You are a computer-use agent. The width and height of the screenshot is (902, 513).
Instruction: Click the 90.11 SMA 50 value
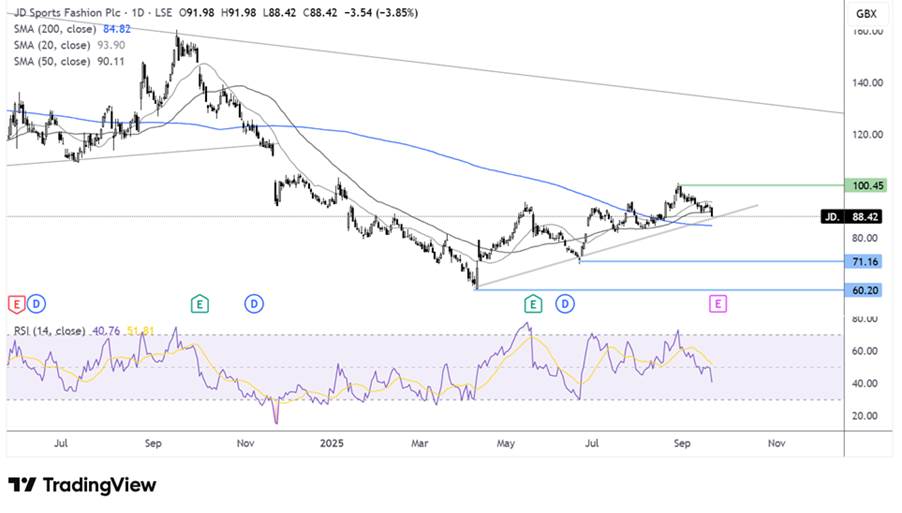(x=111, y=61)
